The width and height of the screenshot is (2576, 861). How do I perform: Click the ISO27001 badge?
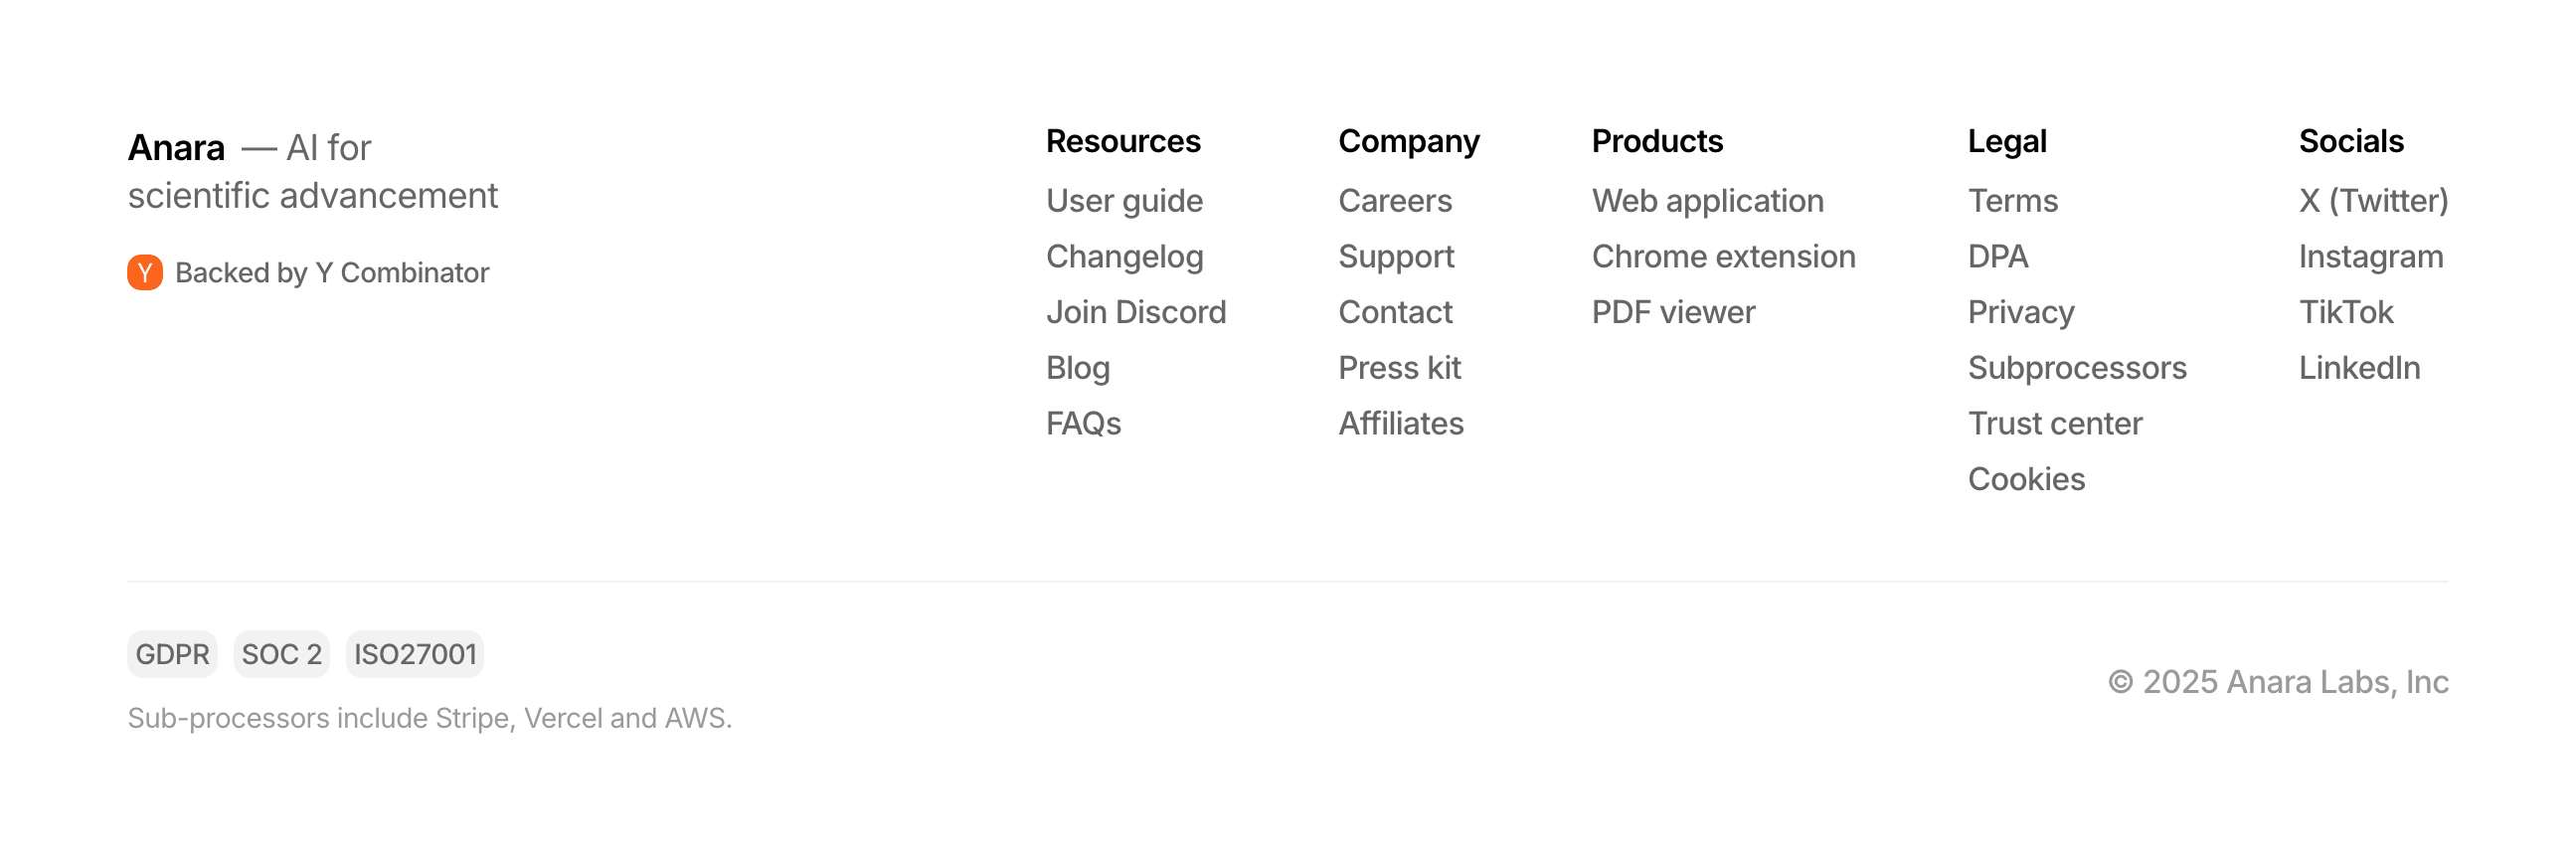click(x=414, y=654)
